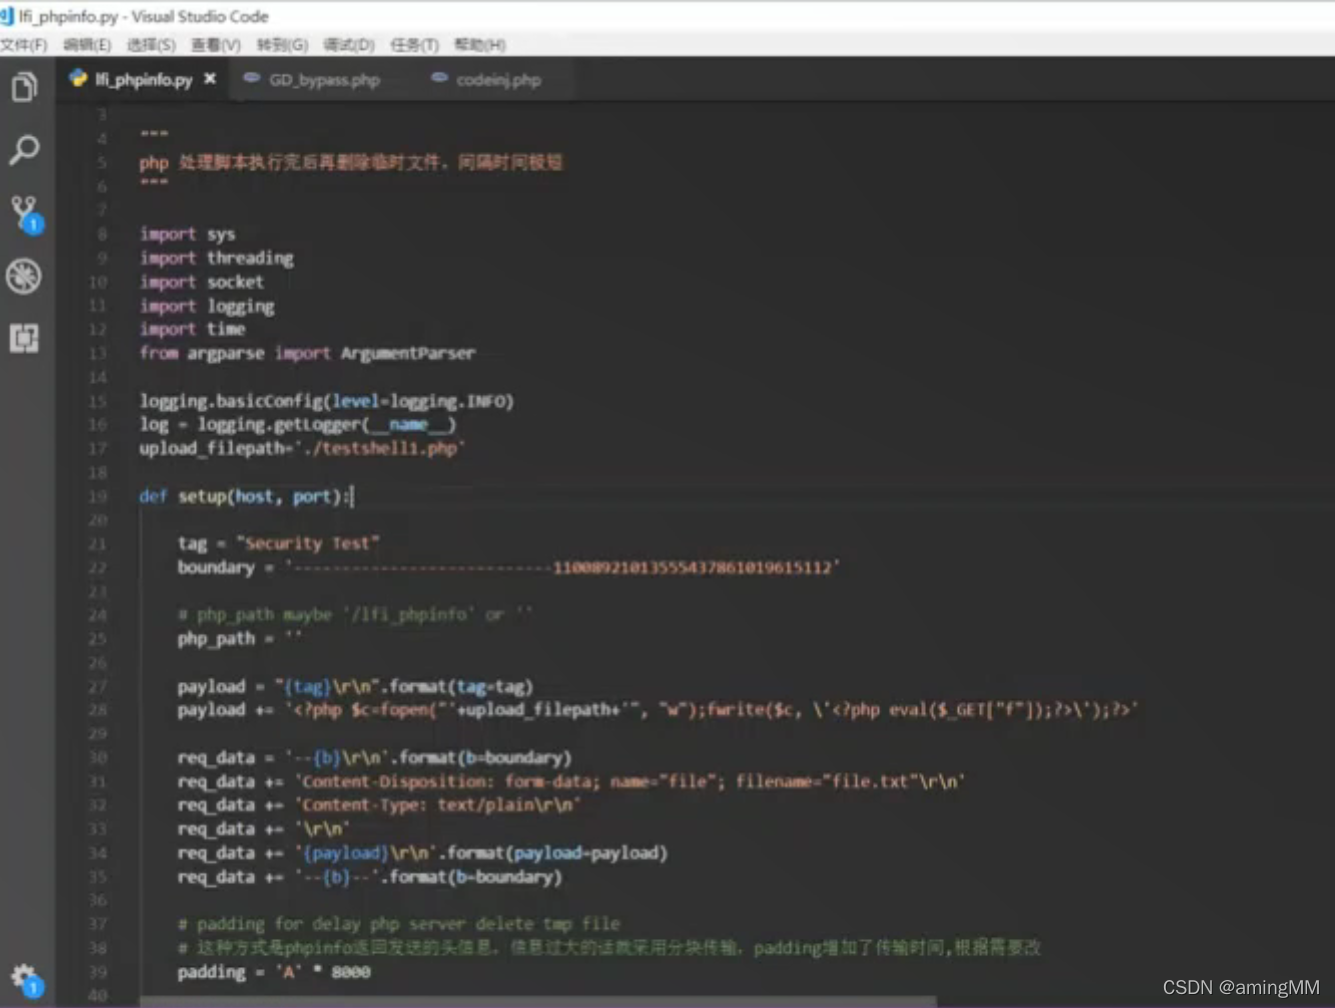Click line number 28 in the gutter
The image size is (1335, 1008).
coord(97,711)
